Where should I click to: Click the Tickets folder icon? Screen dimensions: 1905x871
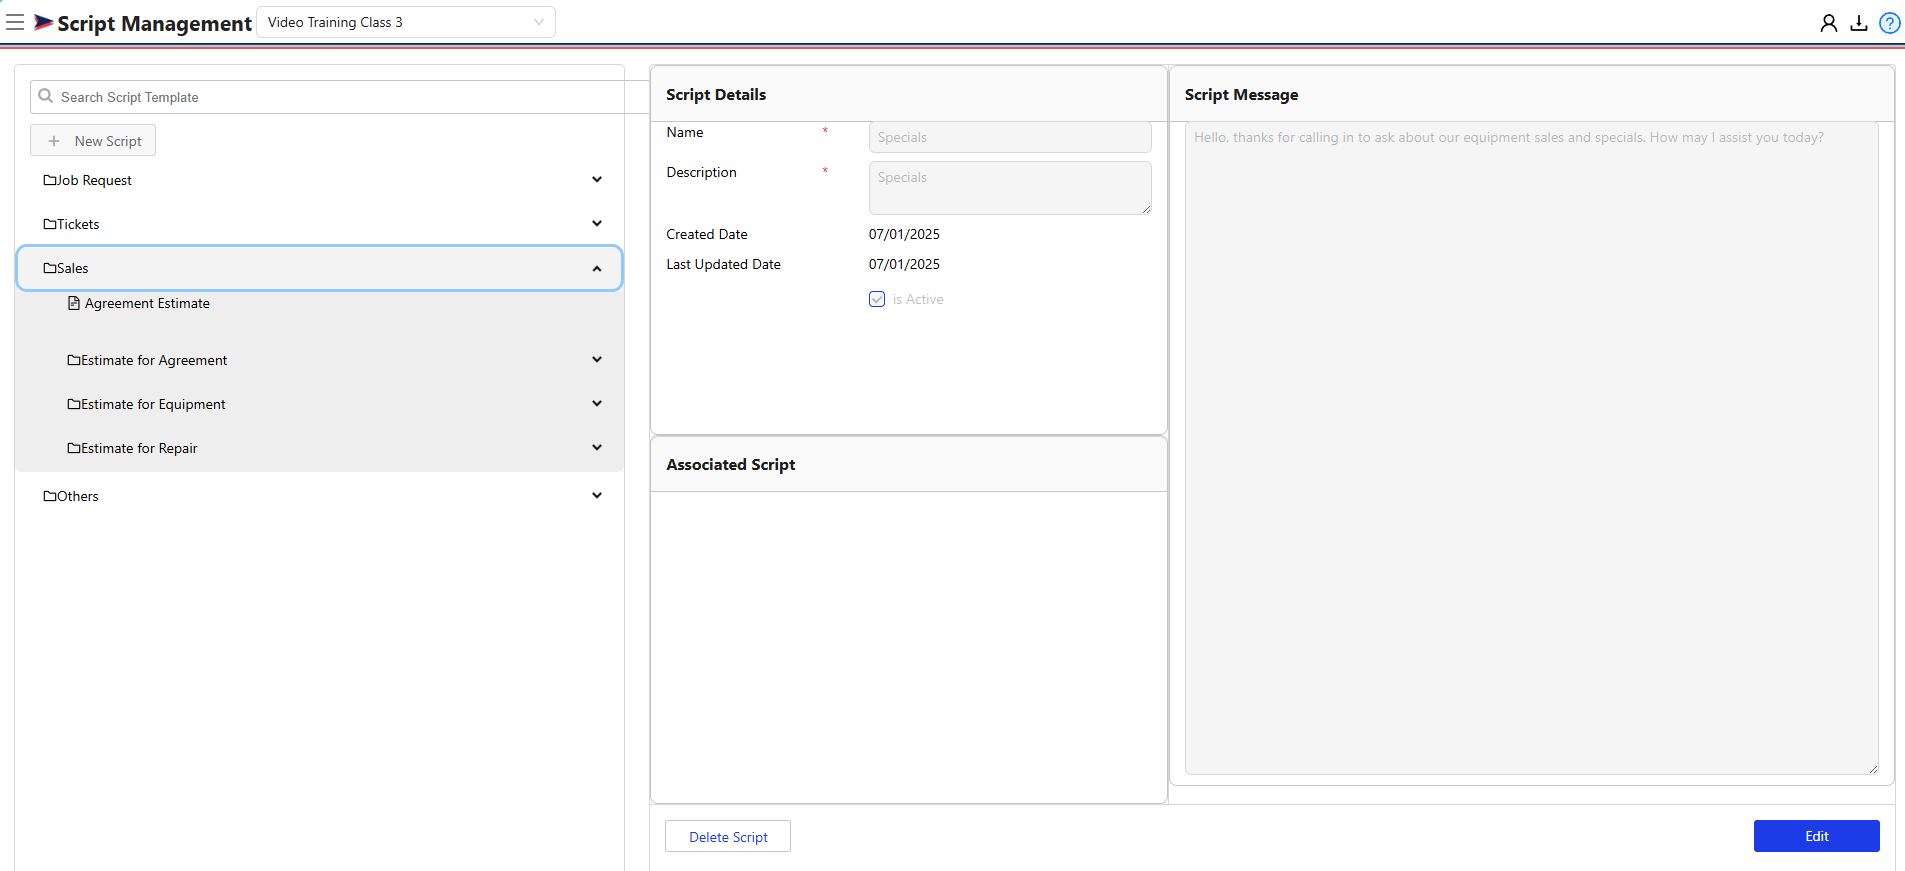(x=50, y=224)
